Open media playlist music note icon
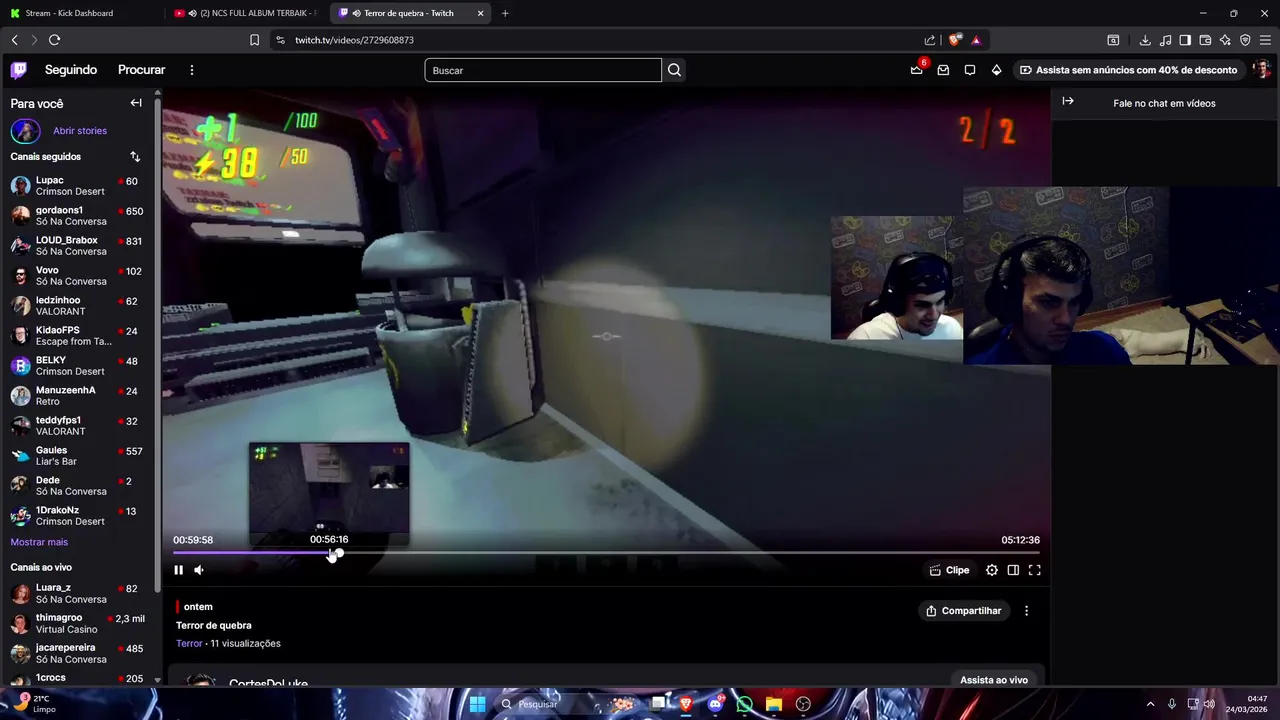 pyautogui.click(x=1165, y=40)
